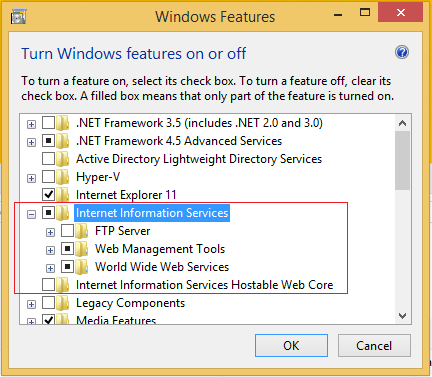Screen dimensions: 432x377
Task: Select the Internet Information Services label
Action: point(152,213)
